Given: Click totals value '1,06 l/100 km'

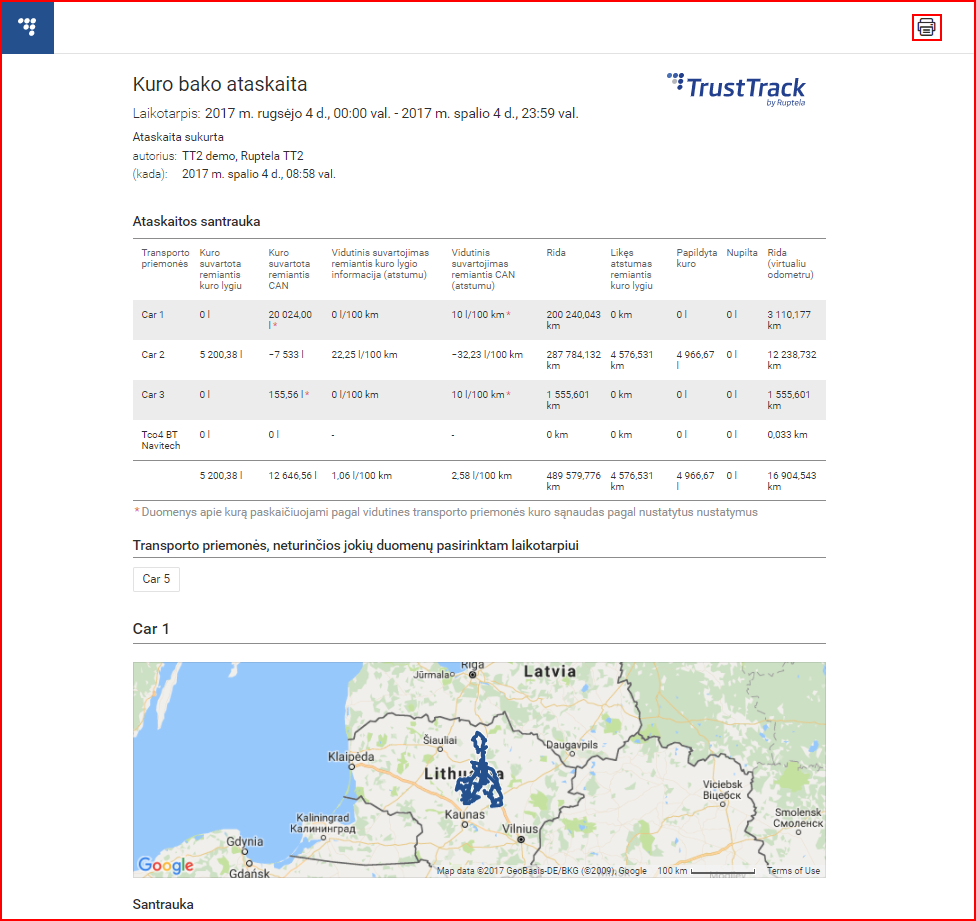Looking at the screenshot, I should 362,475.
